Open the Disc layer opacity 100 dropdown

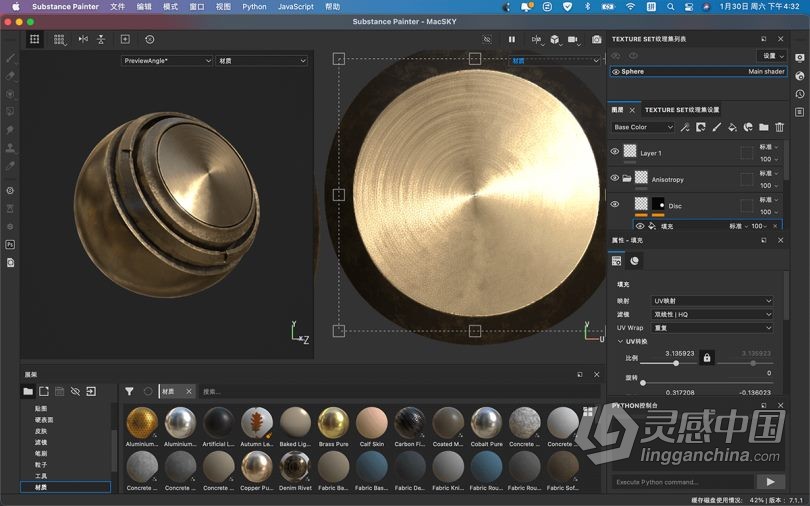(x=769, y=212)
